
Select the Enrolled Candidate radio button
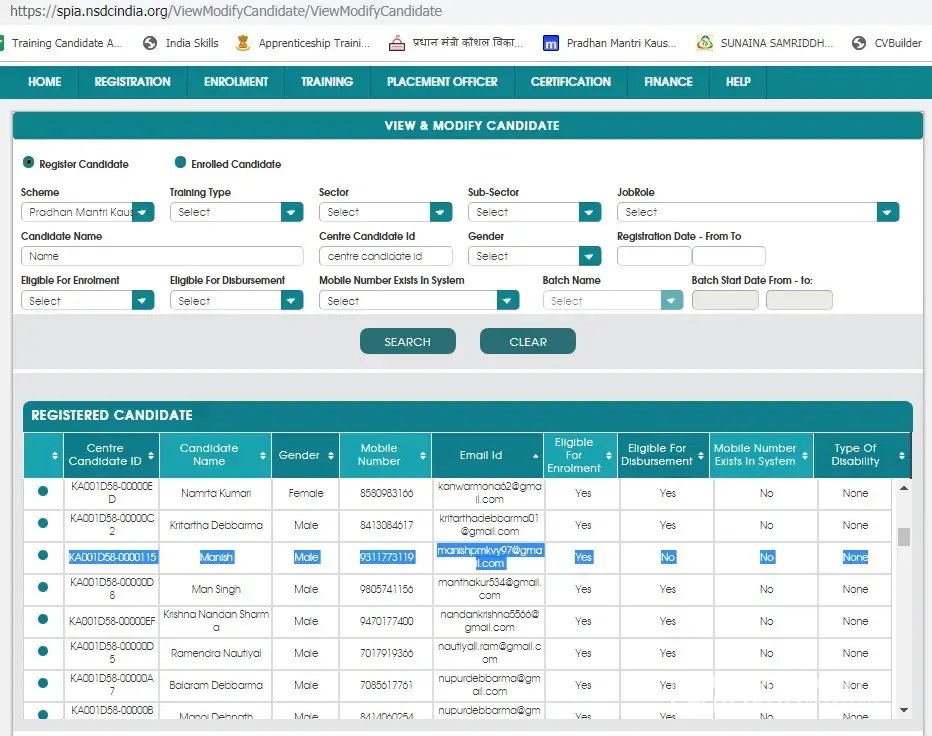(181, 163)
